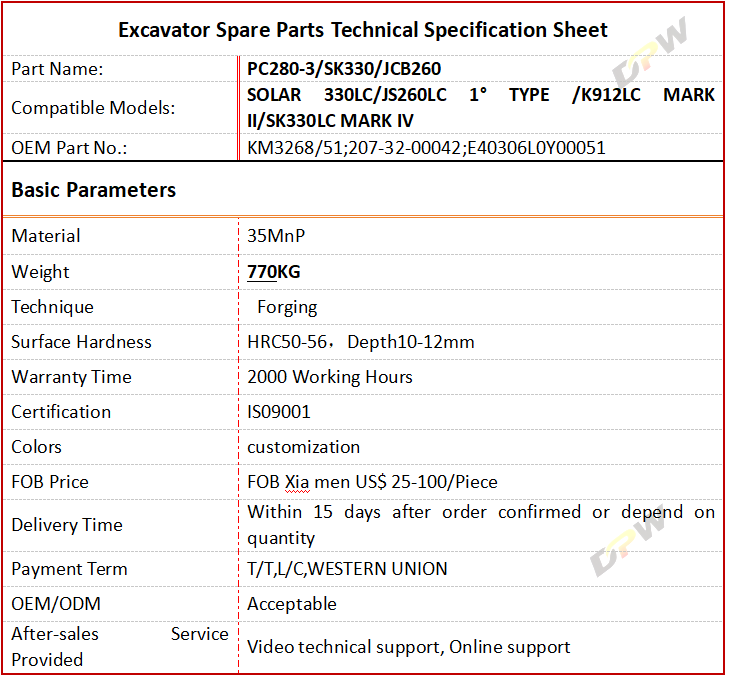729x677 pixels.
Task: Select the 'Certification' label cell
Action: 121,412
